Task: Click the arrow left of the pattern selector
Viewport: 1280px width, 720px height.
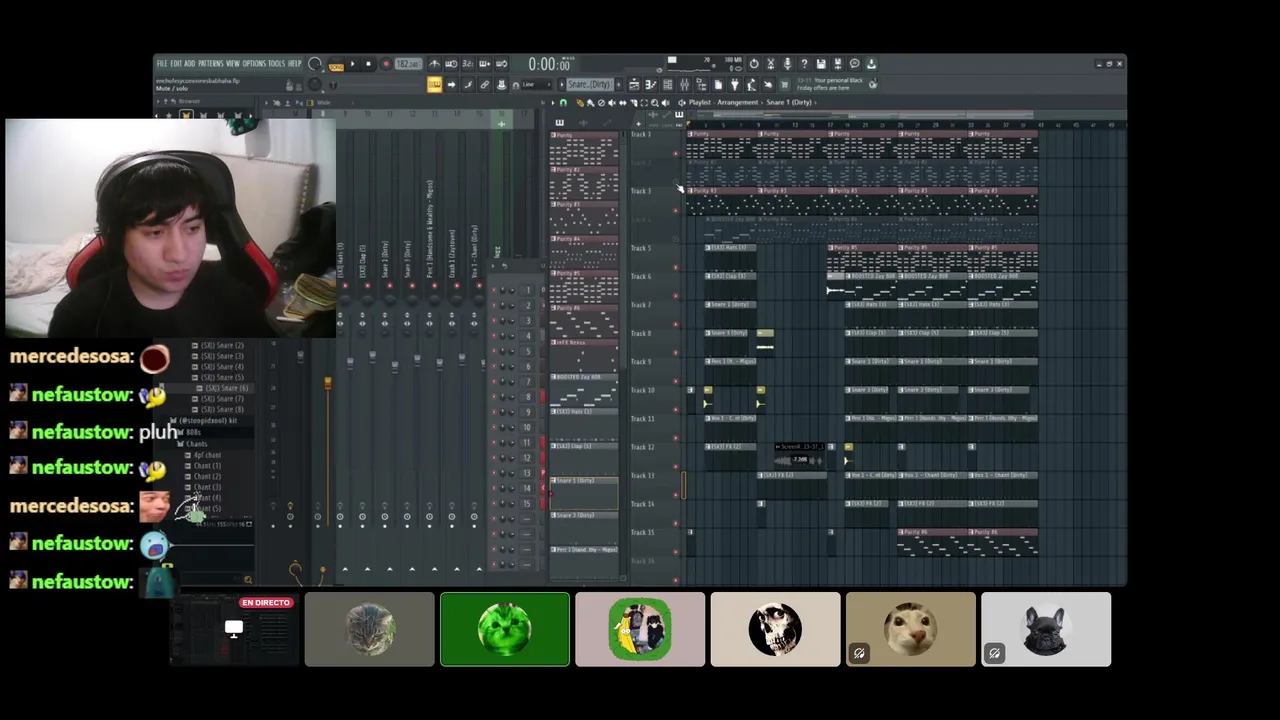Action: [562, 84]
